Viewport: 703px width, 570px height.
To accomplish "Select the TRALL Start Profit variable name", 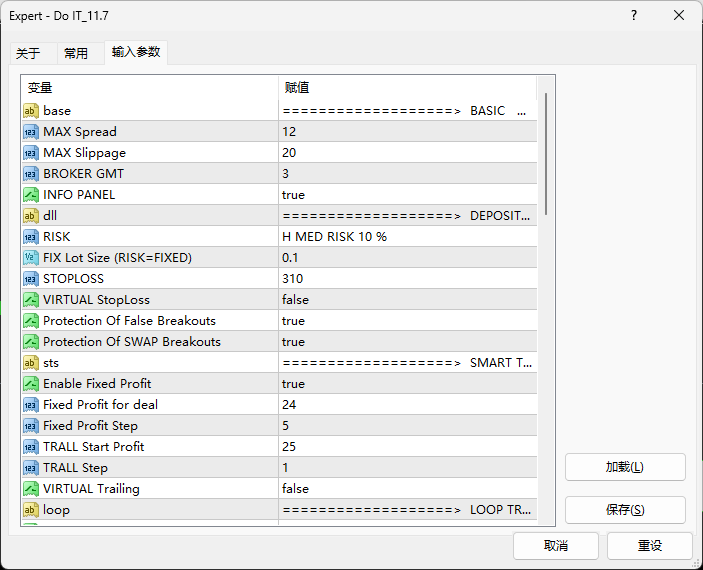I will [94, 447].
